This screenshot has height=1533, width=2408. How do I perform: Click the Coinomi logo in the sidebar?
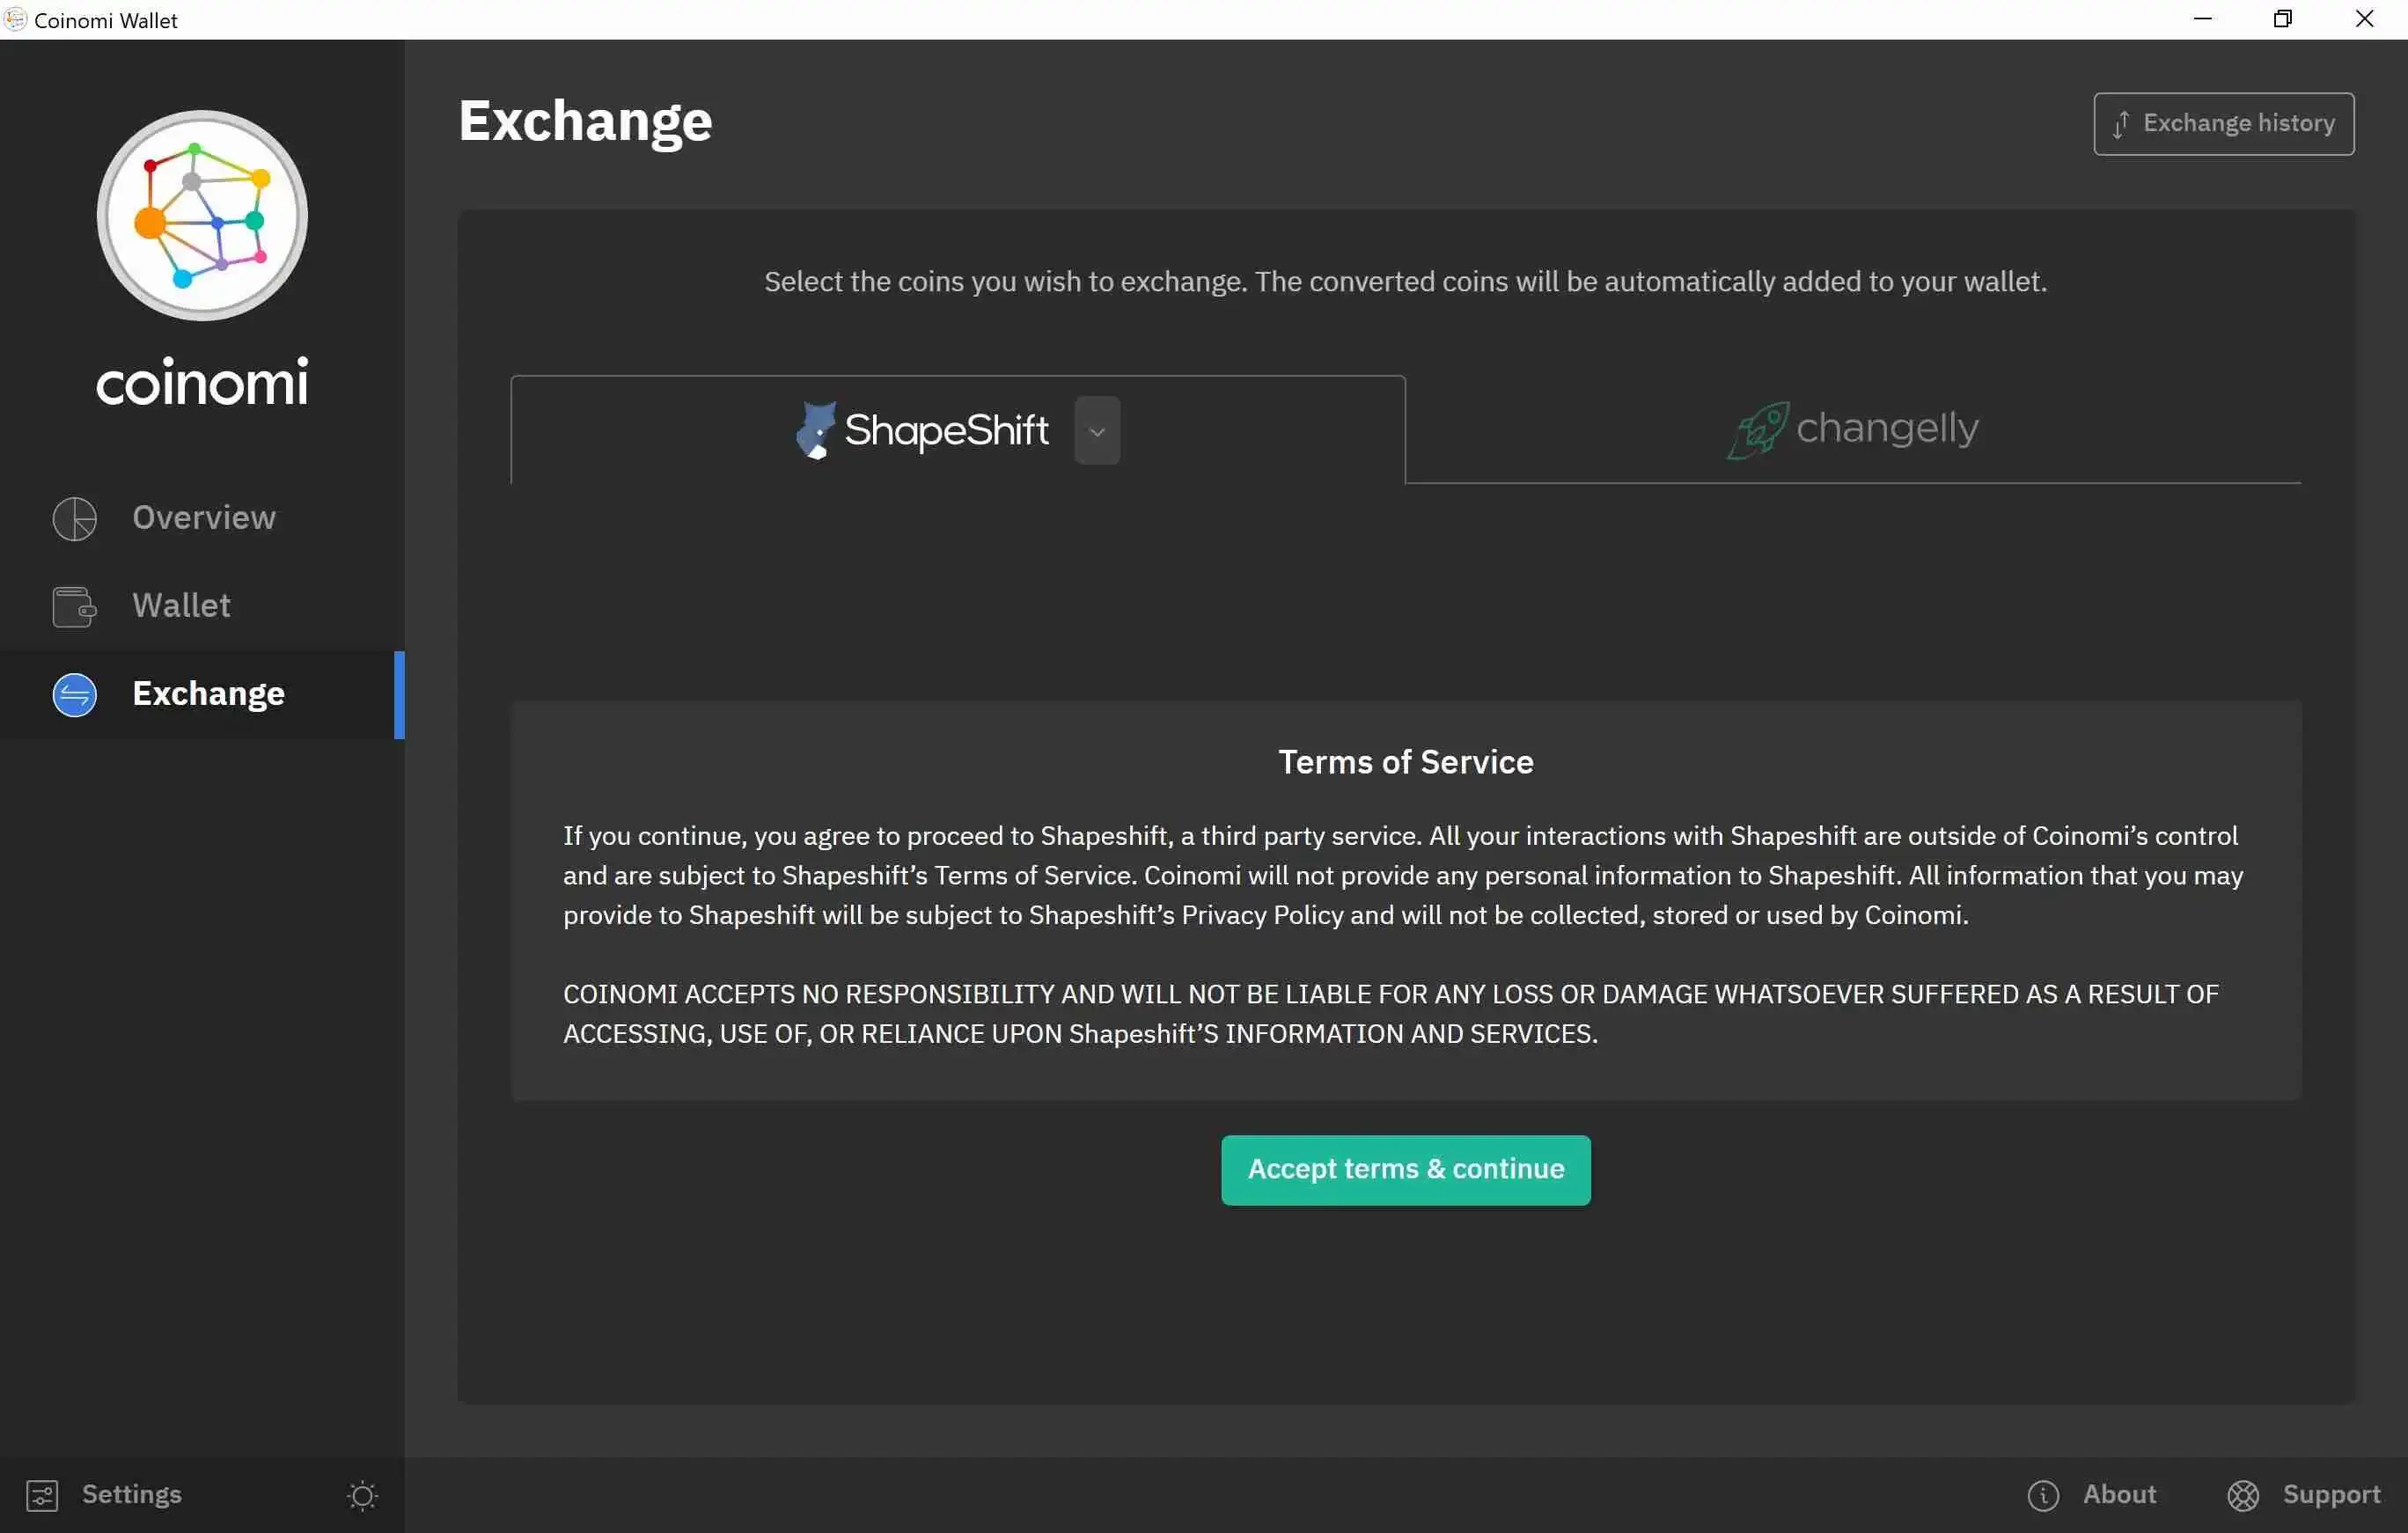point(202,215)
